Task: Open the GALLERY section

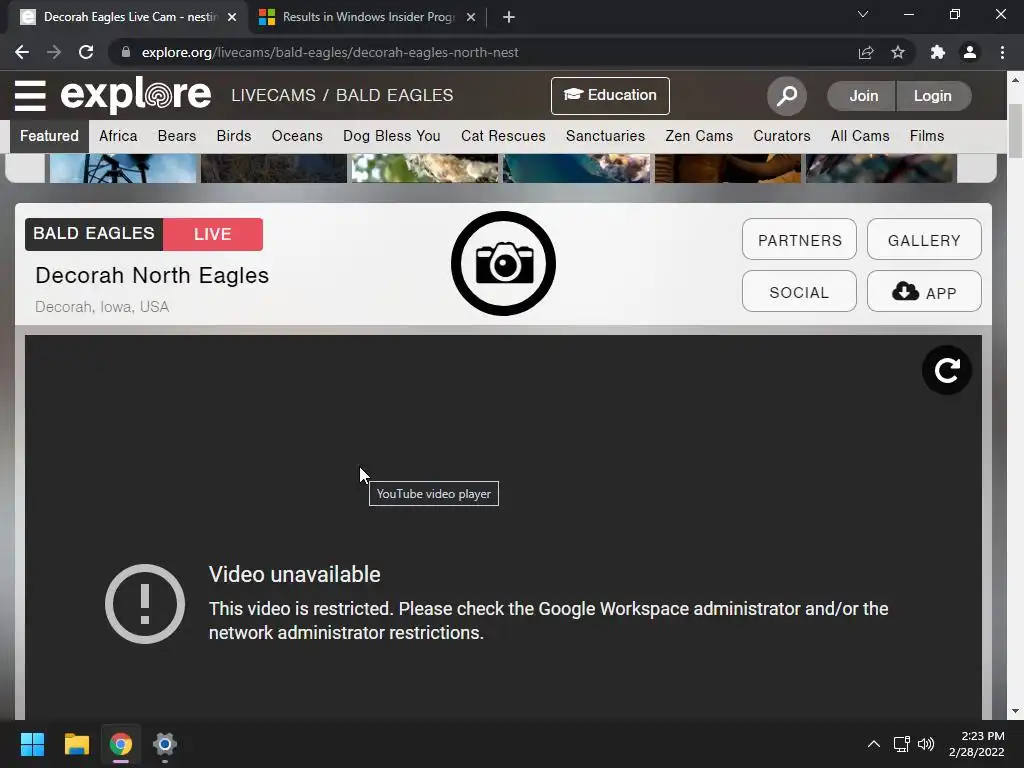Action: 924,240
